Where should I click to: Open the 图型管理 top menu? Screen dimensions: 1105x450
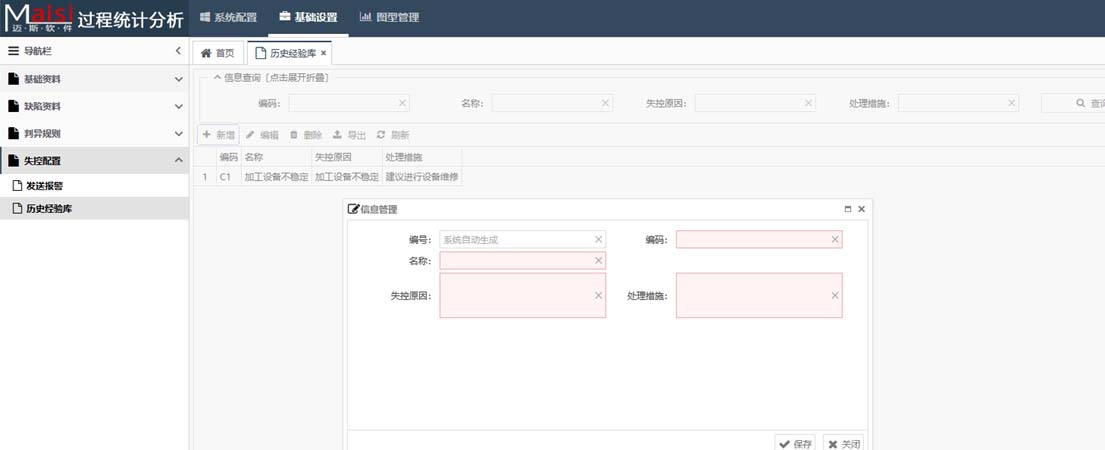click(x=389, y=18)
